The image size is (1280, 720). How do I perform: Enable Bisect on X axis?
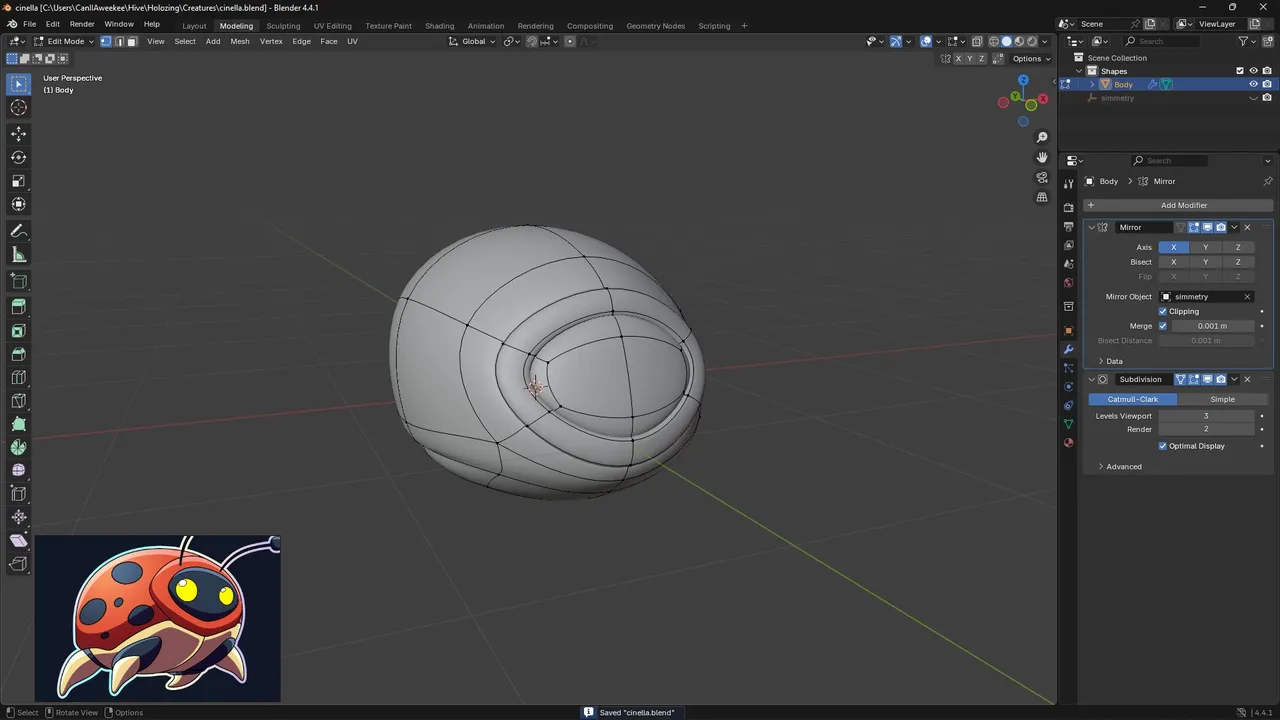pyautogui.click(x=1173, y=262)
